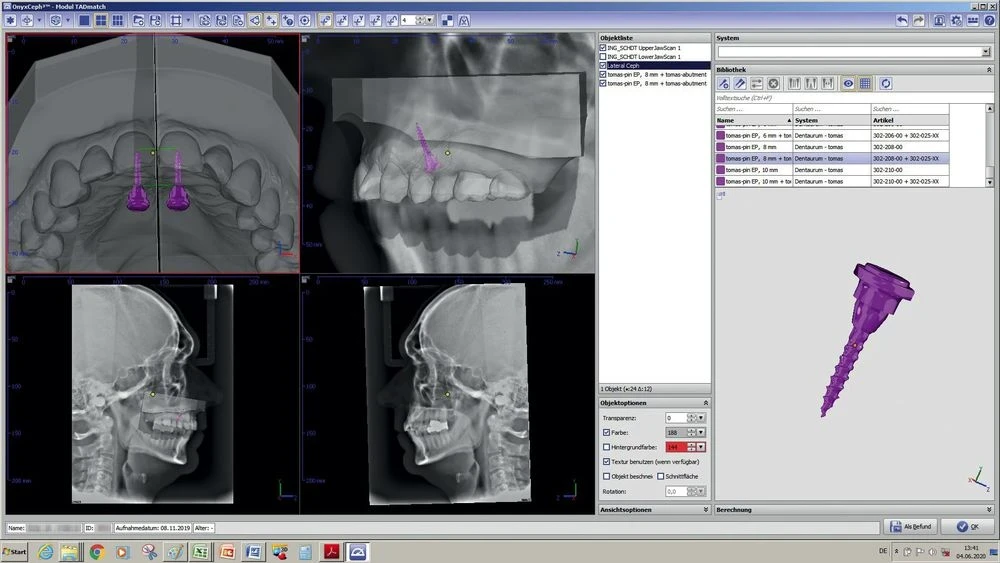Expand the Ansichtsoptionen panel

[706, 510]
